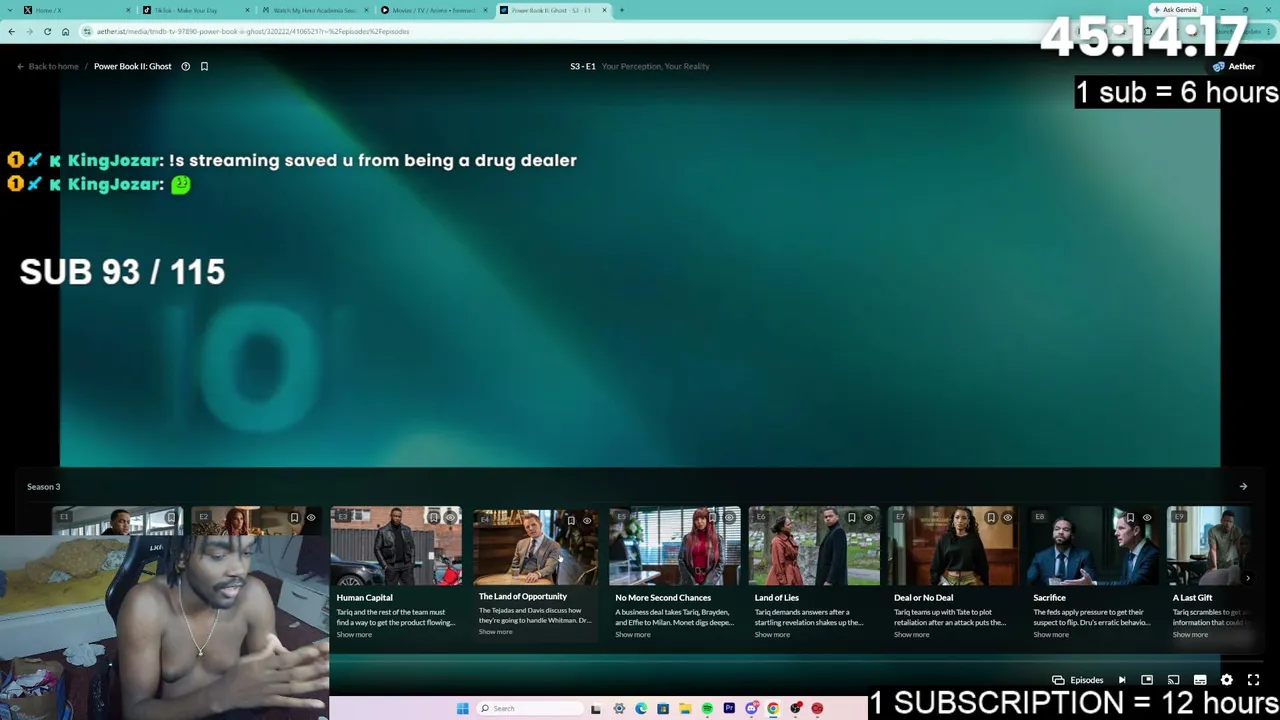
Task: Open Premiere Pro from the taskbar
Action: click(x=729, y=709)
